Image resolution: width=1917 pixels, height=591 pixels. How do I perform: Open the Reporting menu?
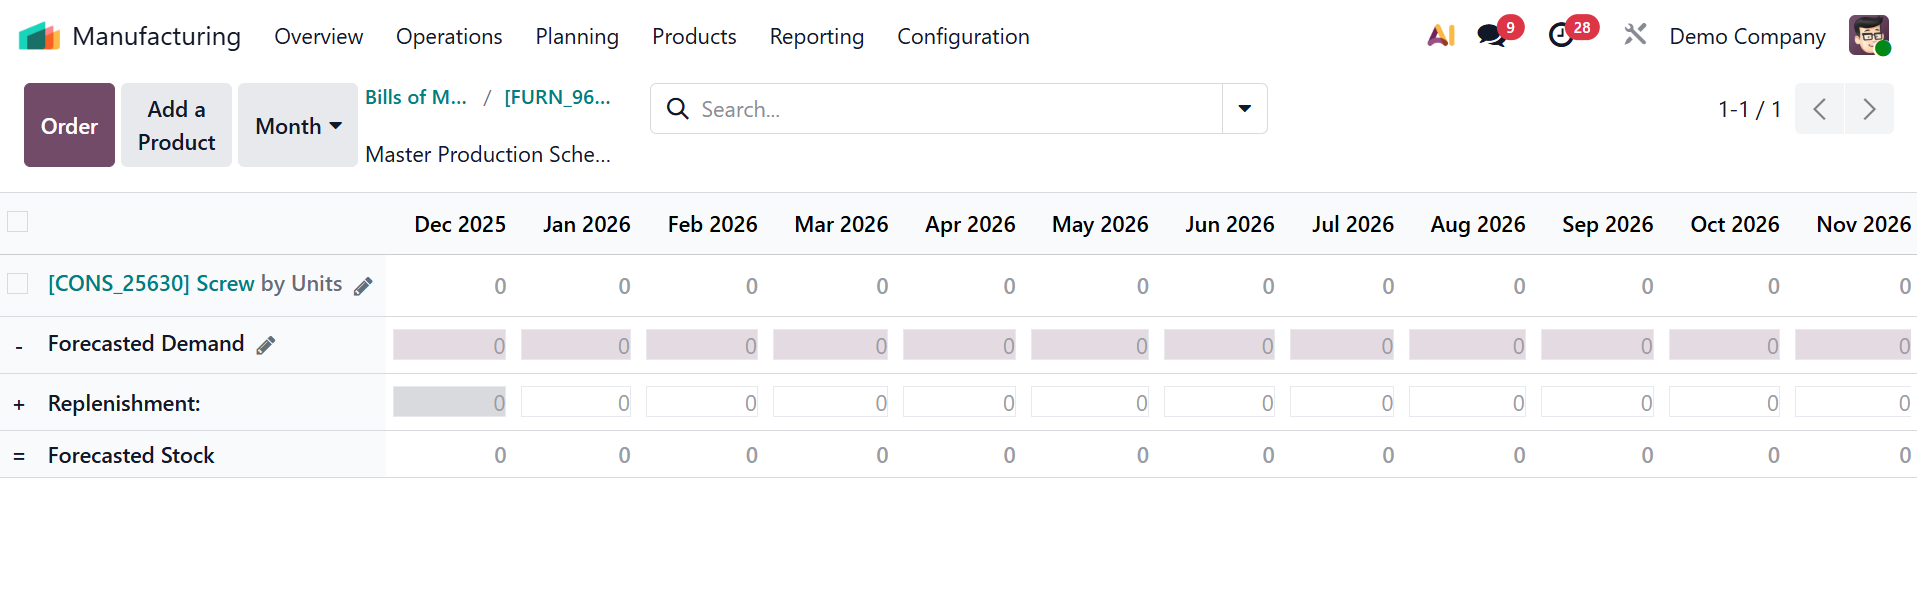816,37
